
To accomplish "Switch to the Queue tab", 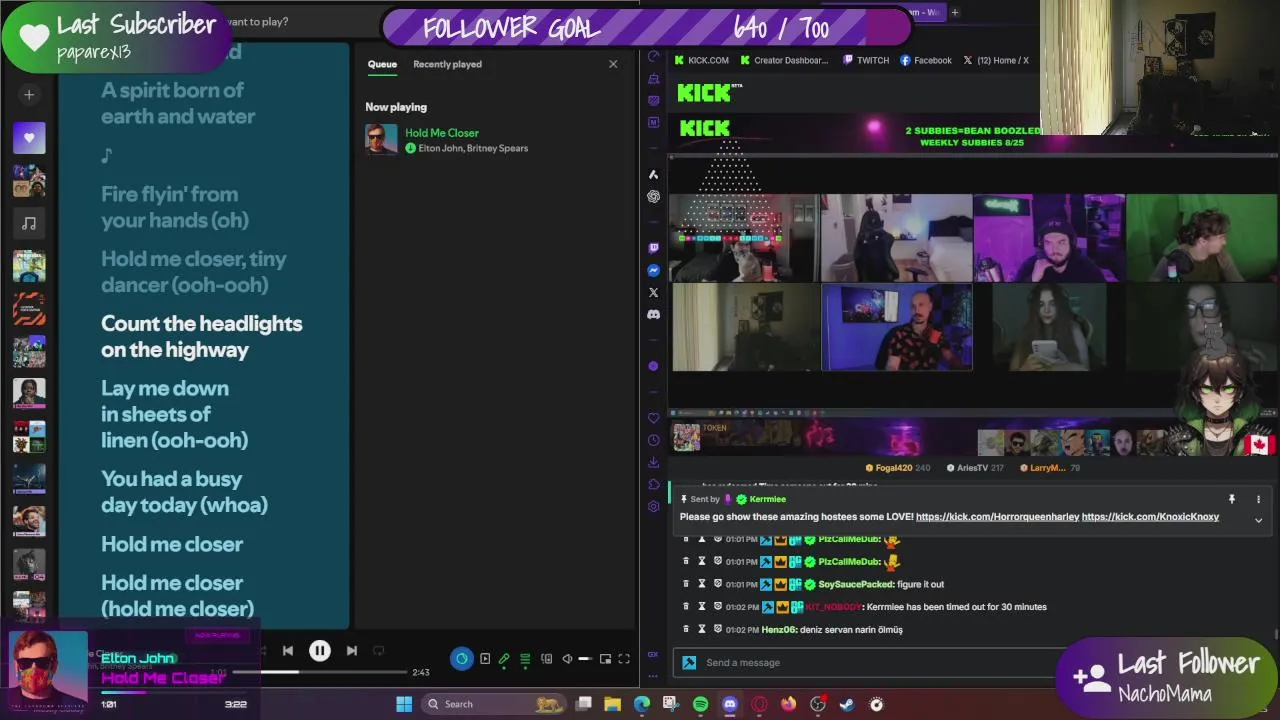I will point(382,64).
